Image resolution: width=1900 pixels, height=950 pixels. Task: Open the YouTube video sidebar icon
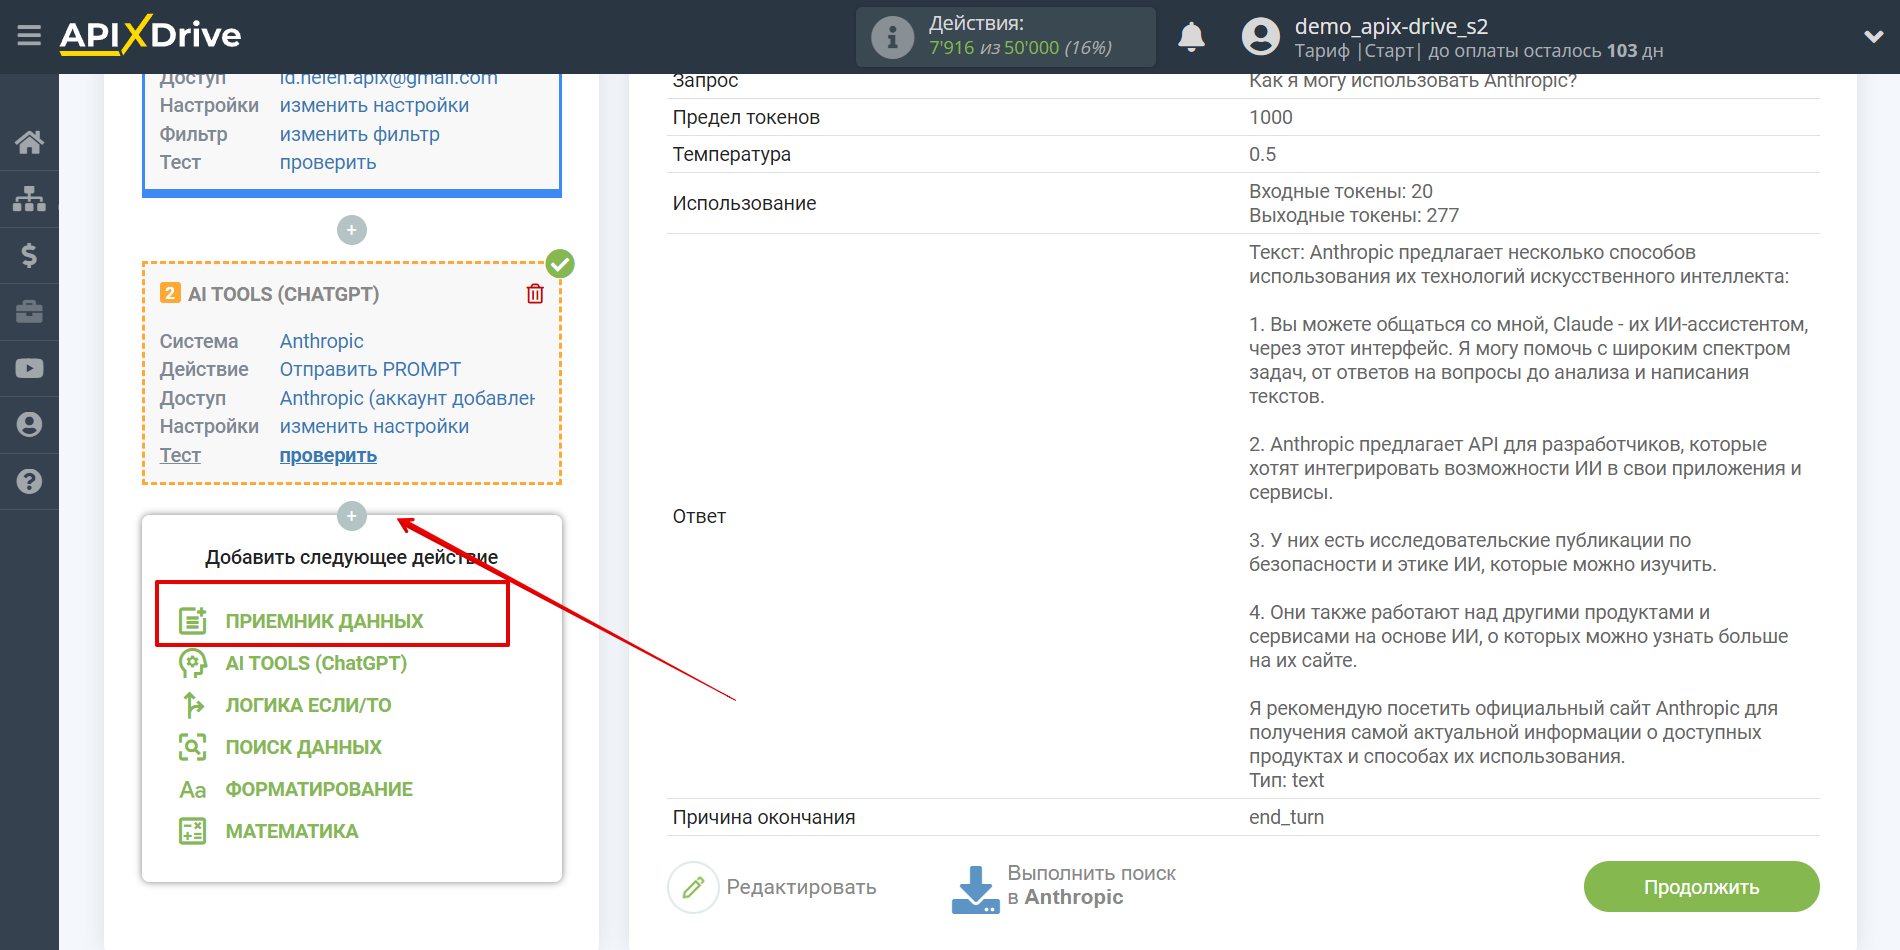[x=29, y=368]
